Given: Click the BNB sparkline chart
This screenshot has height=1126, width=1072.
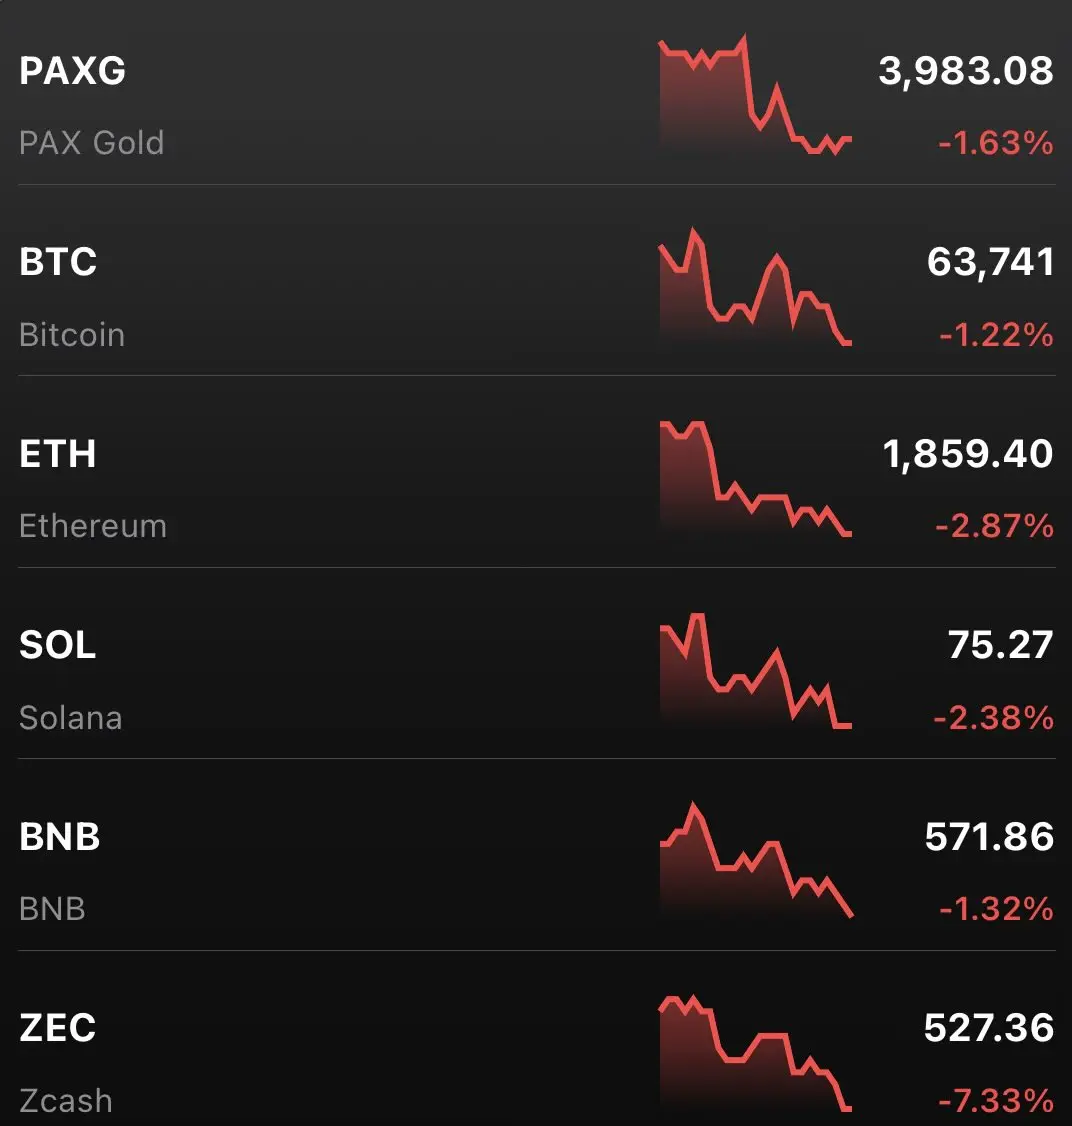Looking at the screenshot, I should [x=755, y=860].
